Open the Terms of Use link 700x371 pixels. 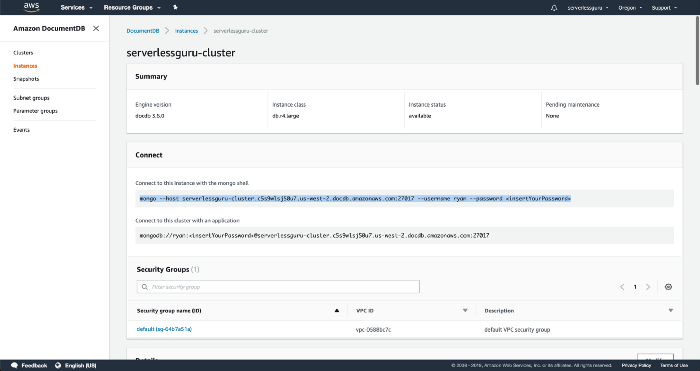tap(674, 366)
